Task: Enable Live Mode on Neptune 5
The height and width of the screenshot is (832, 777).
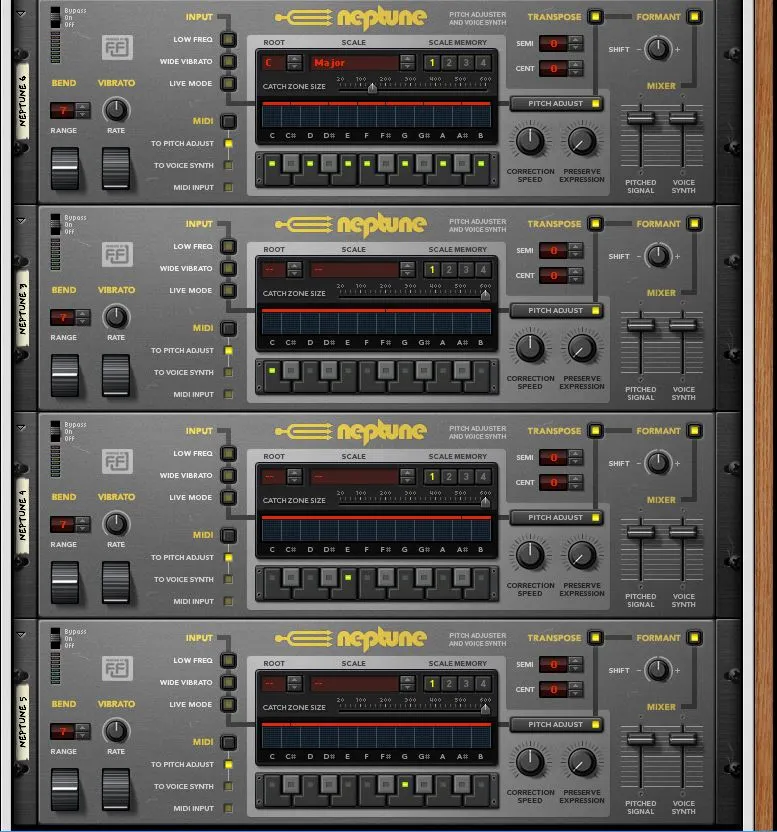Action: 228,704
